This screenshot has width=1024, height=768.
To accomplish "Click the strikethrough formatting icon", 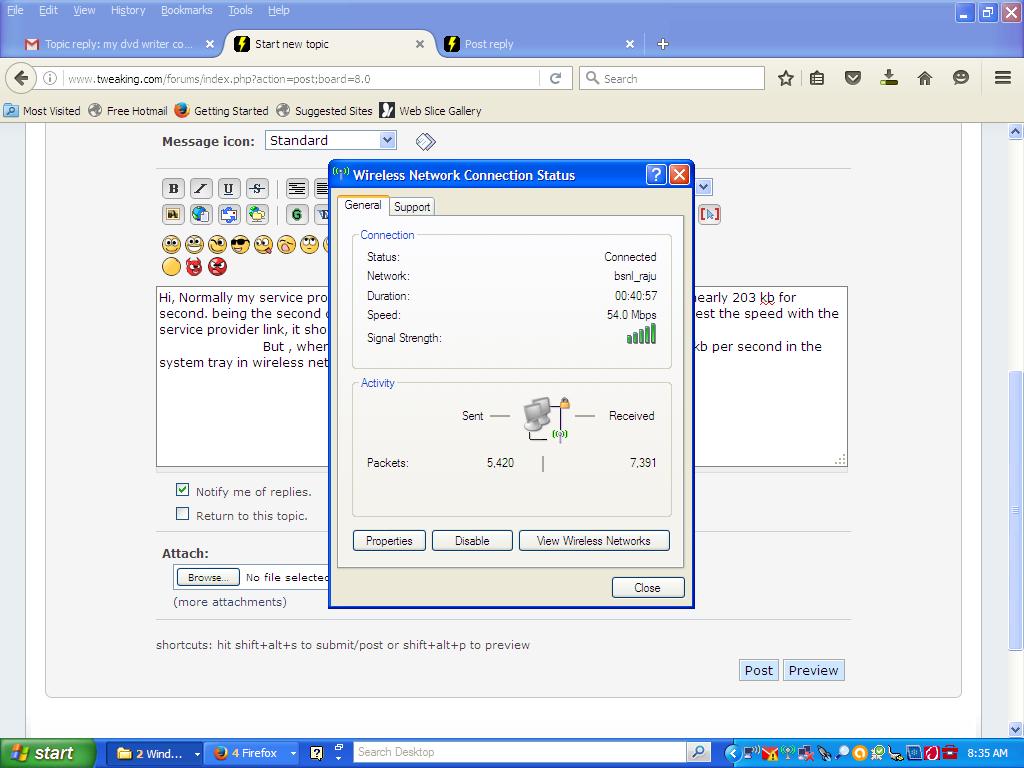I will (257, 188).
